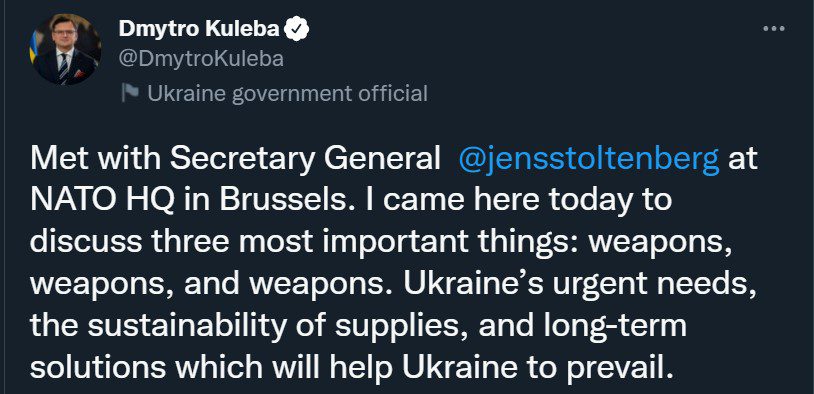Open the @jensstoltenberg mention link
814x394 pixels.
[589, 159]
